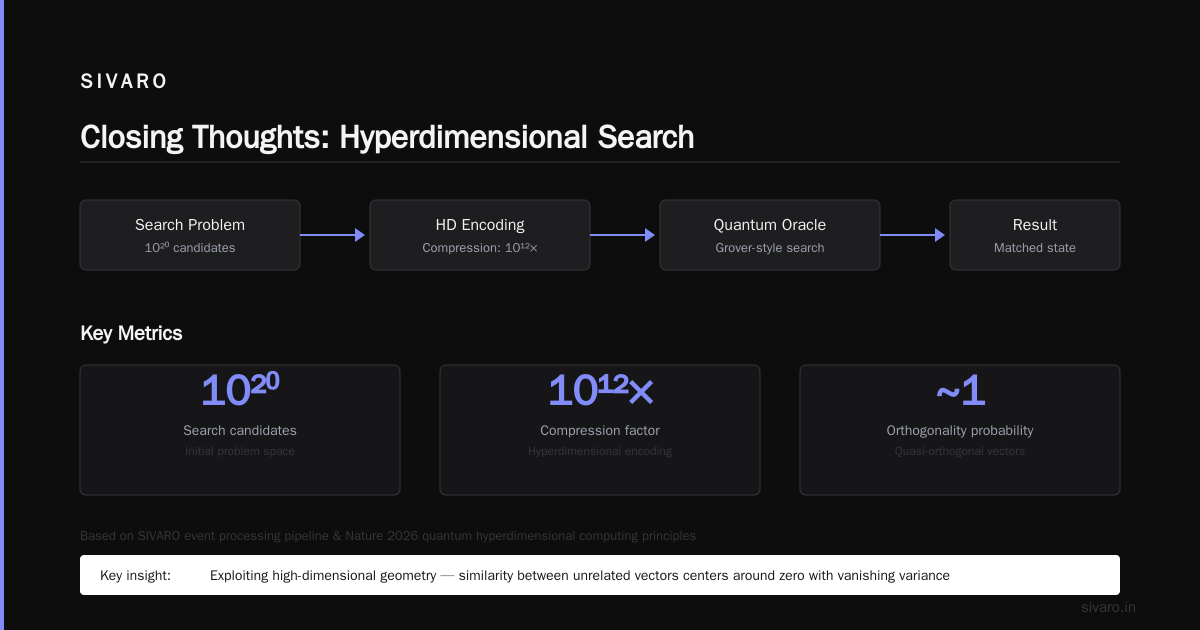The image size is (1200, 630).
Task: Select the Key Metrics section heading
Action: 131,333
